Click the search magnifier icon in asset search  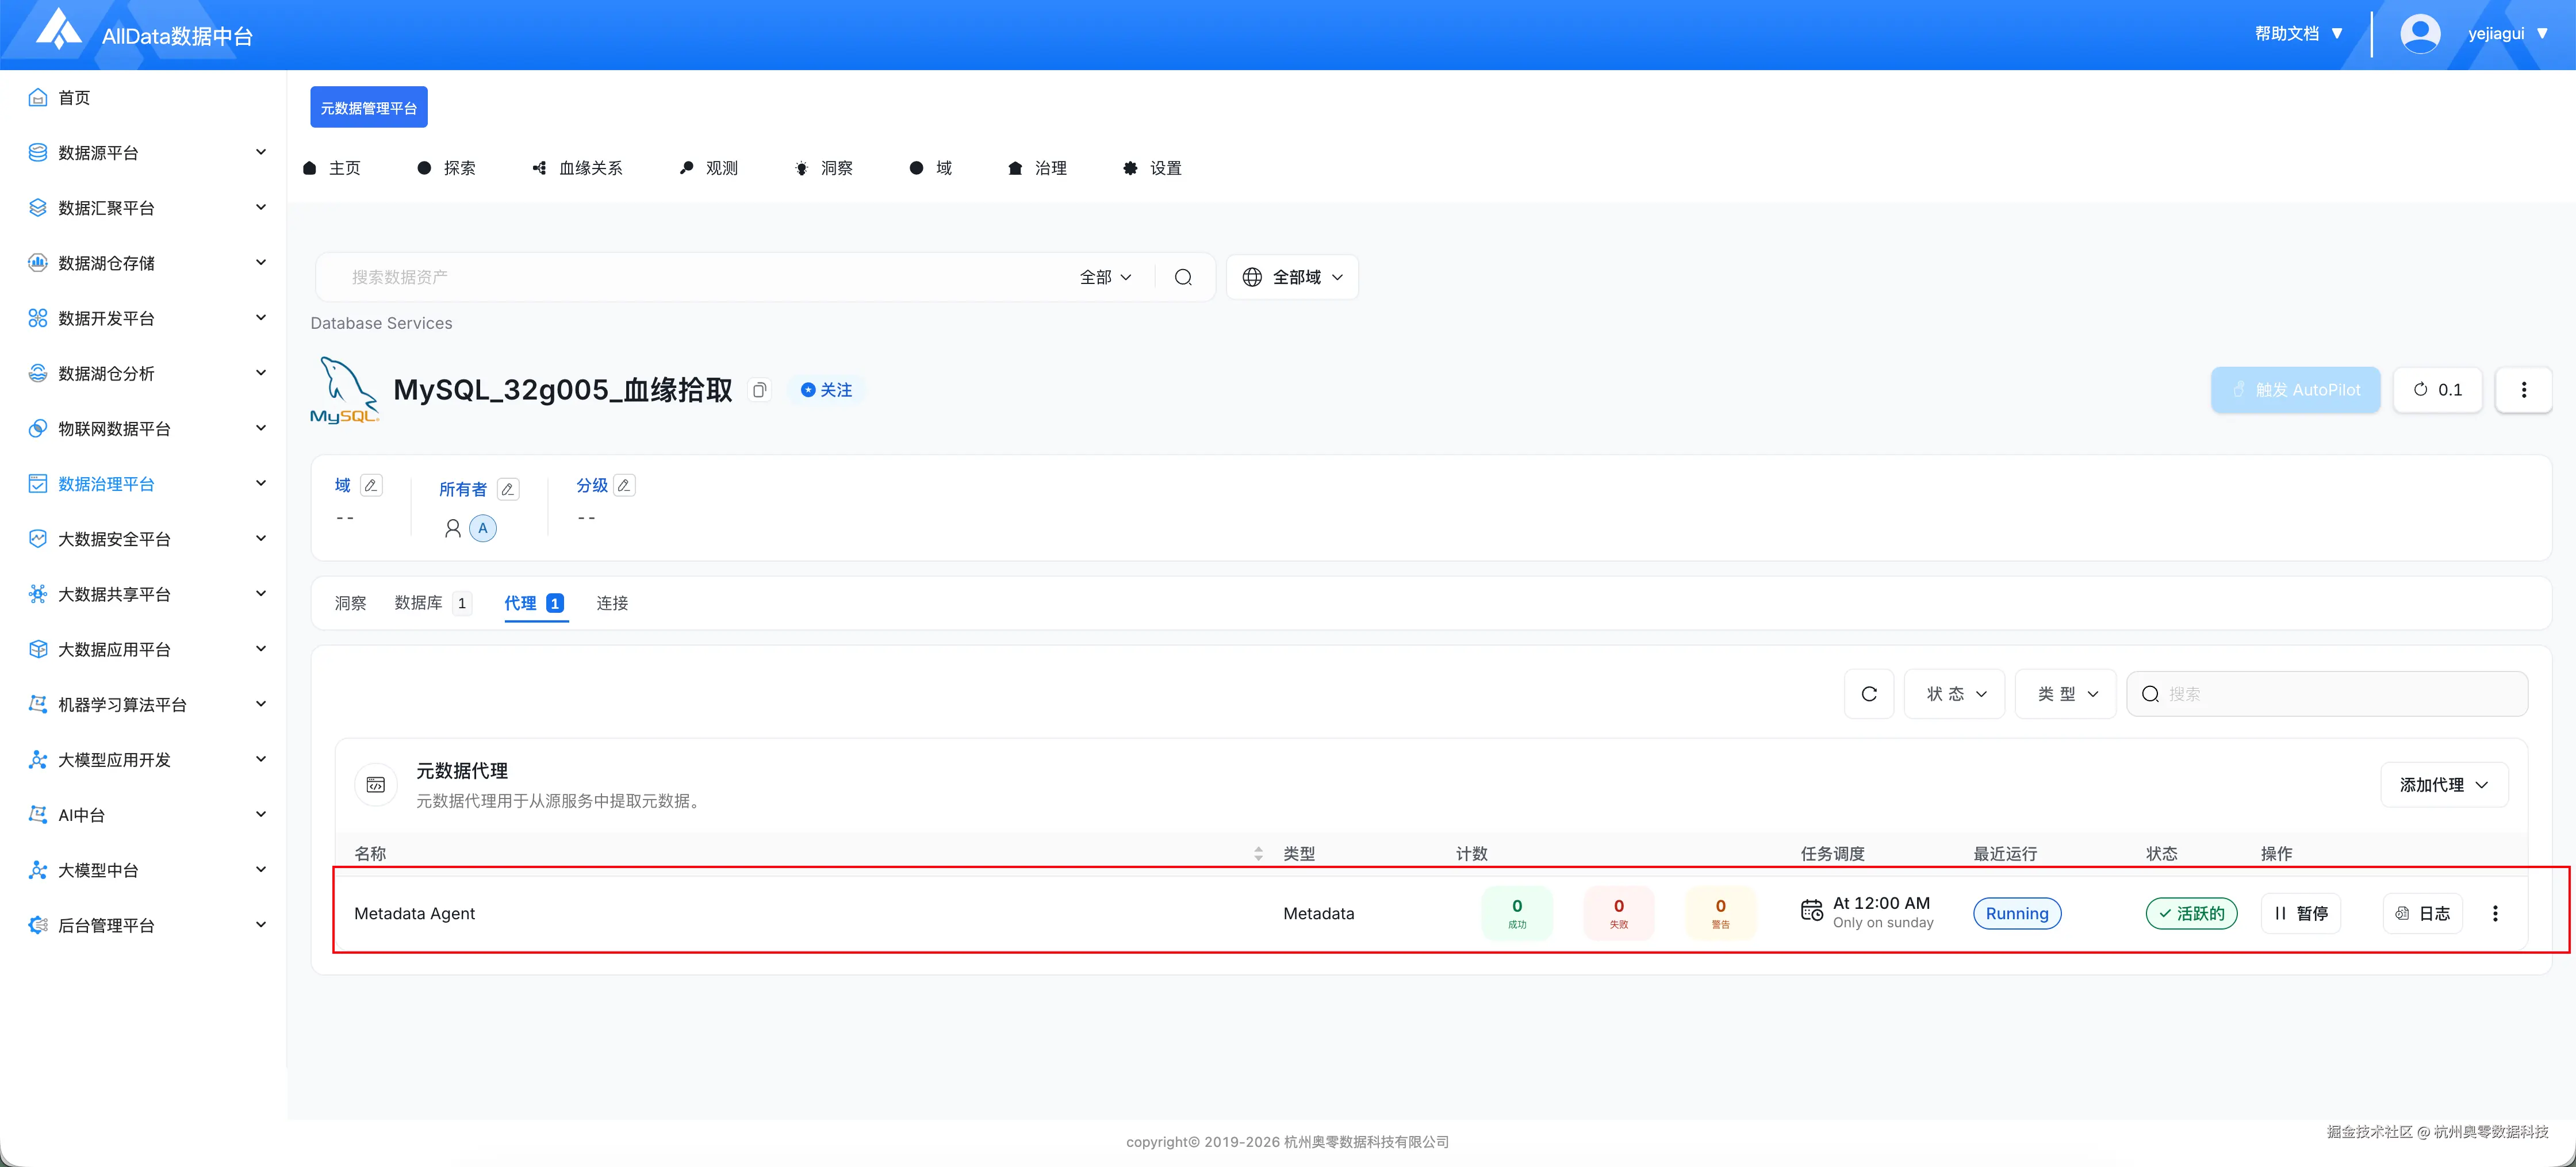(1183, 277)
